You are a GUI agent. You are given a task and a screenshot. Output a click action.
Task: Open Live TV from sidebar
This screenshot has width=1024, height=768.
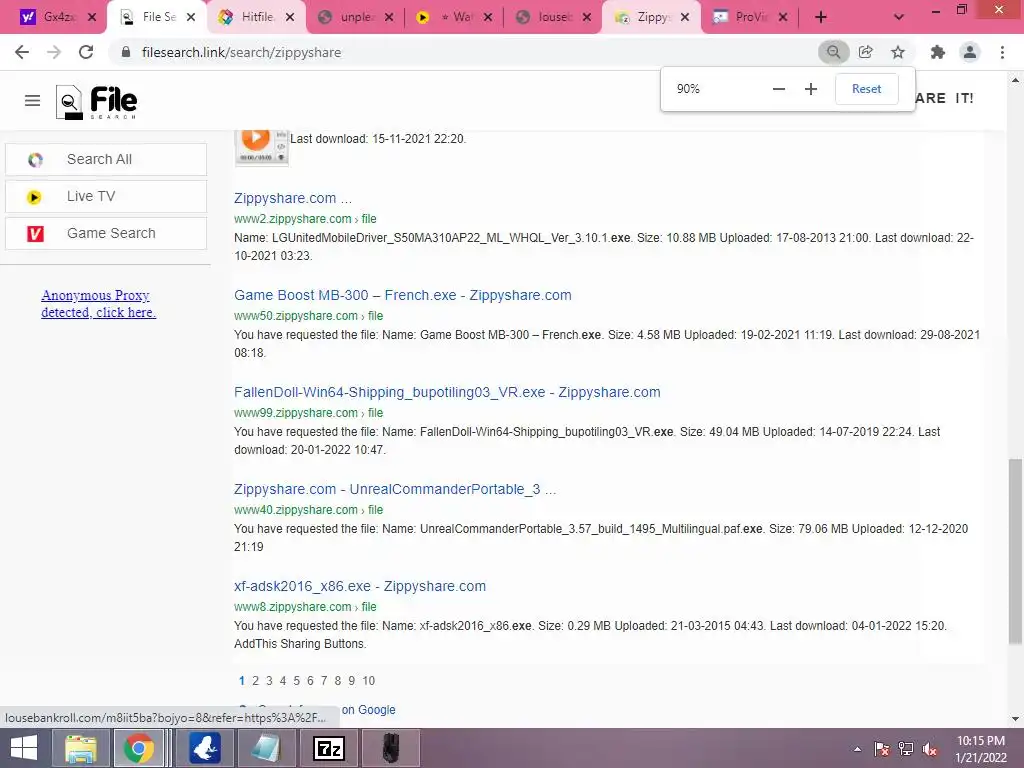click(106, 196)
